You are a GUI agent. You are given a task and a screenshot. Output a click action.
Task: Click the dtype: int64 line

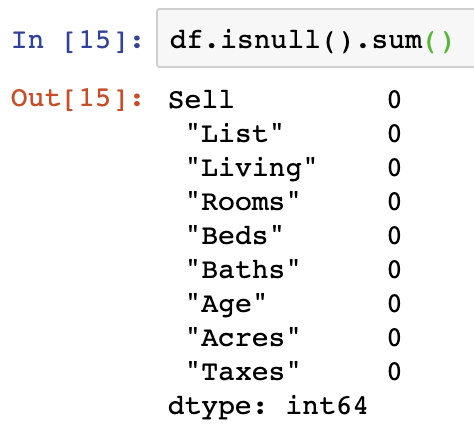click(x=268, y=407)
